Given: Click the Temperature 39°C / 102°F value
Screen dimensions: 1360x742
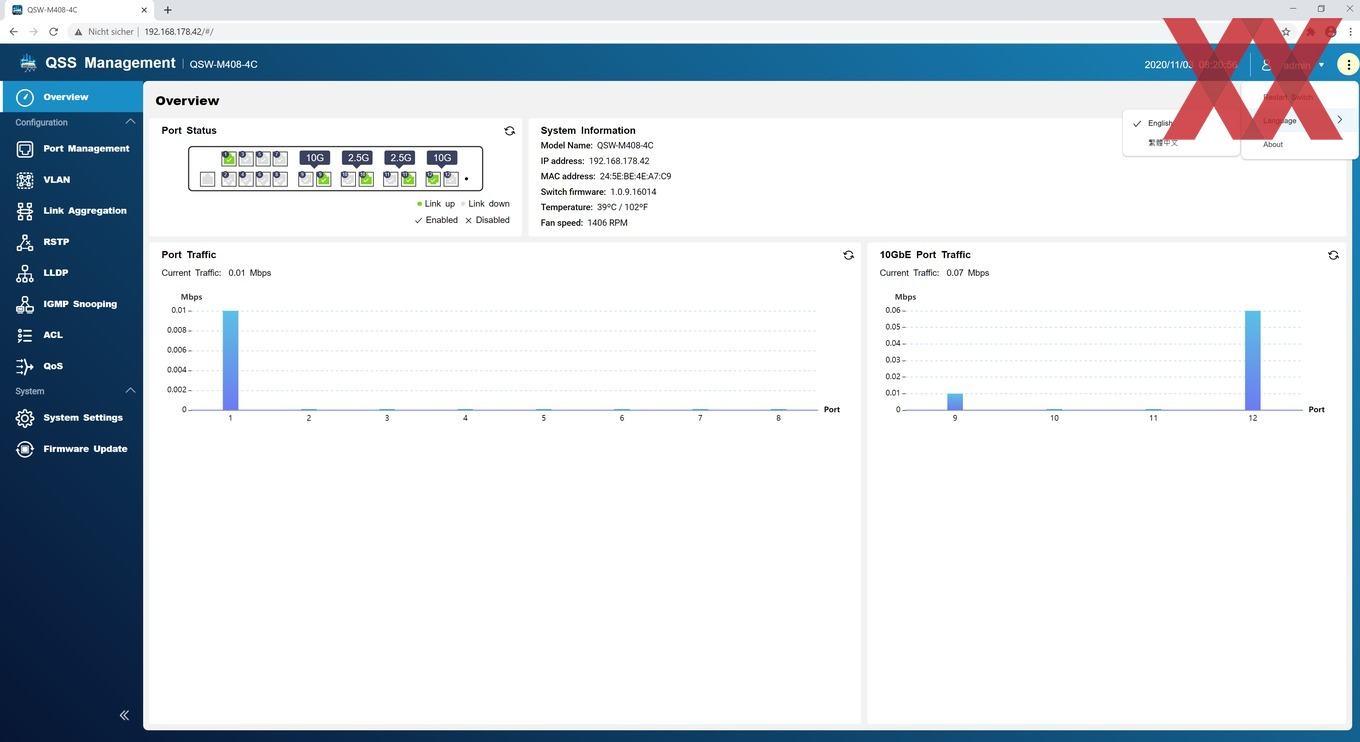Looking at the screenshot, I should coord(622,207).
